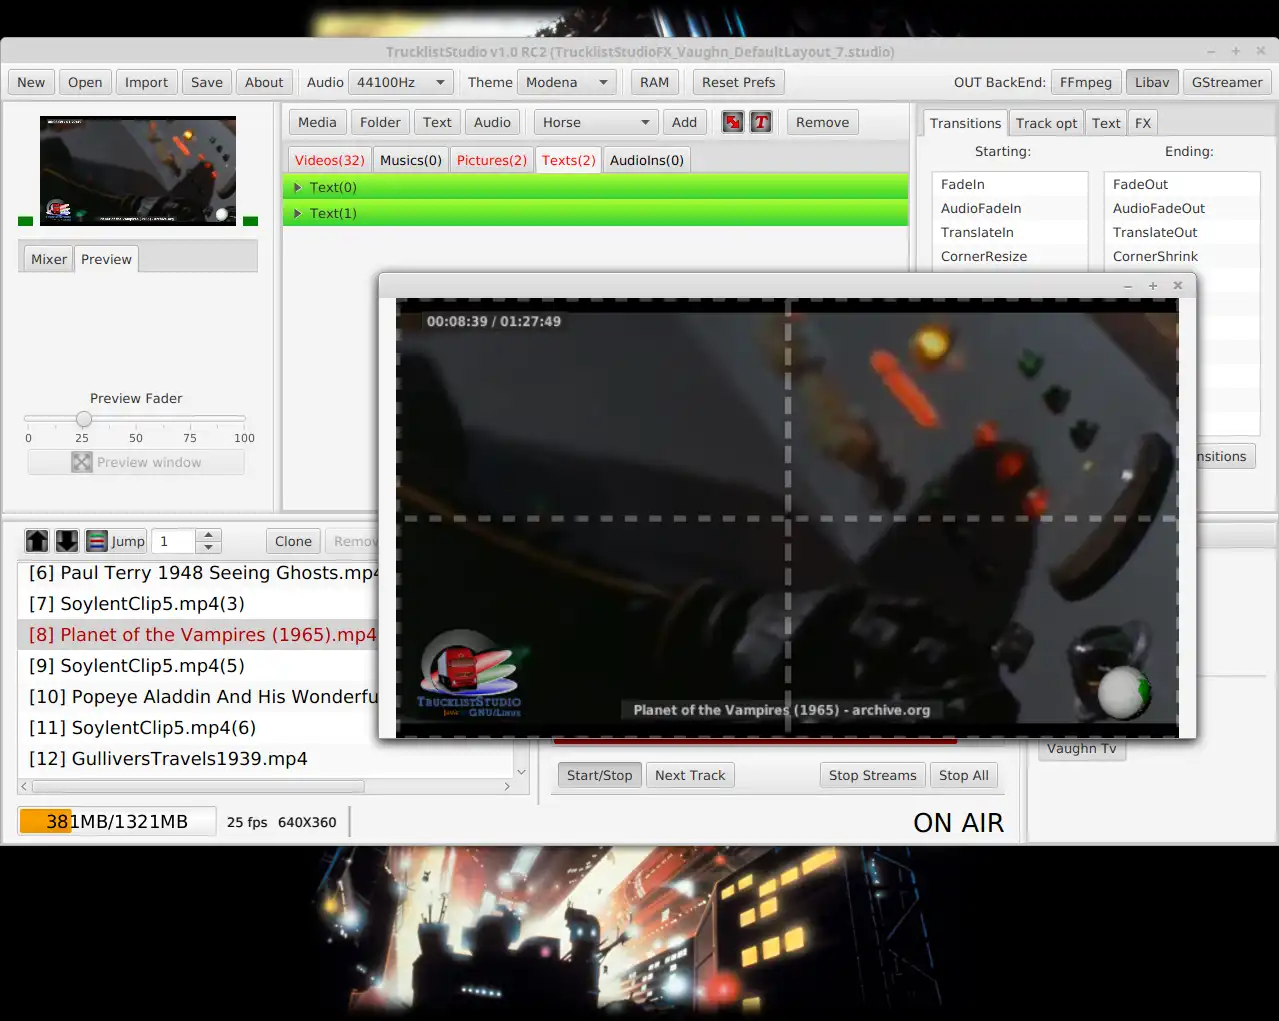This screenshot has width=1279, height=1021.
Task: Move selected track up with arrow icon
Action: 37,541
